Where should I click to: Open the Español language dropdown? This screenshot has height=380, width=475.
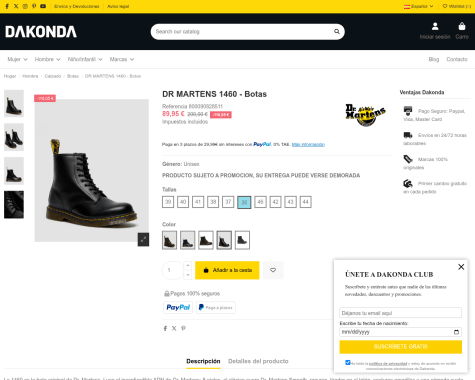(419, 6)
